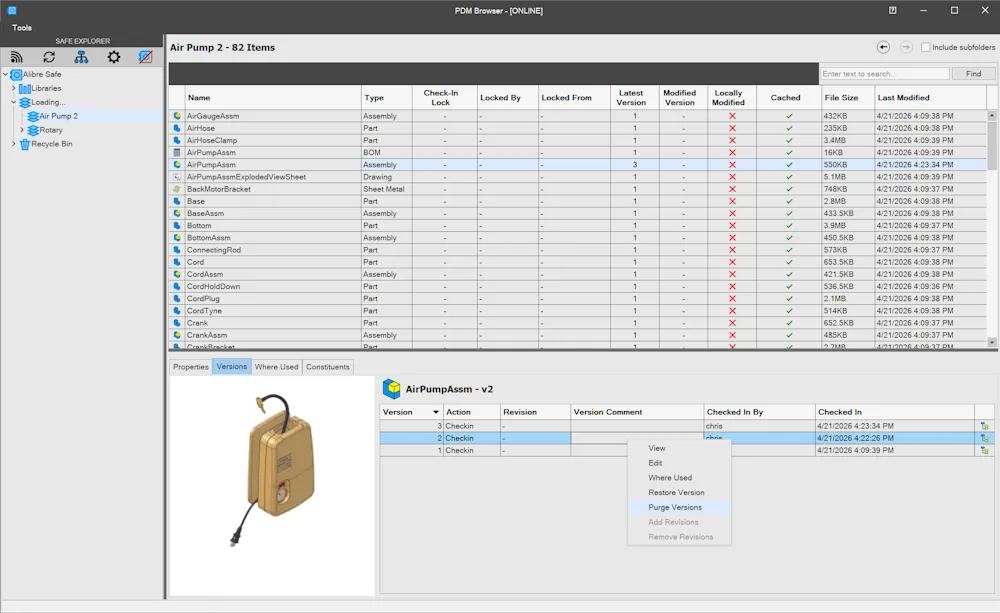
Task: Click the crossed-out safe icon in toolbar
Action: pos(145,57)
